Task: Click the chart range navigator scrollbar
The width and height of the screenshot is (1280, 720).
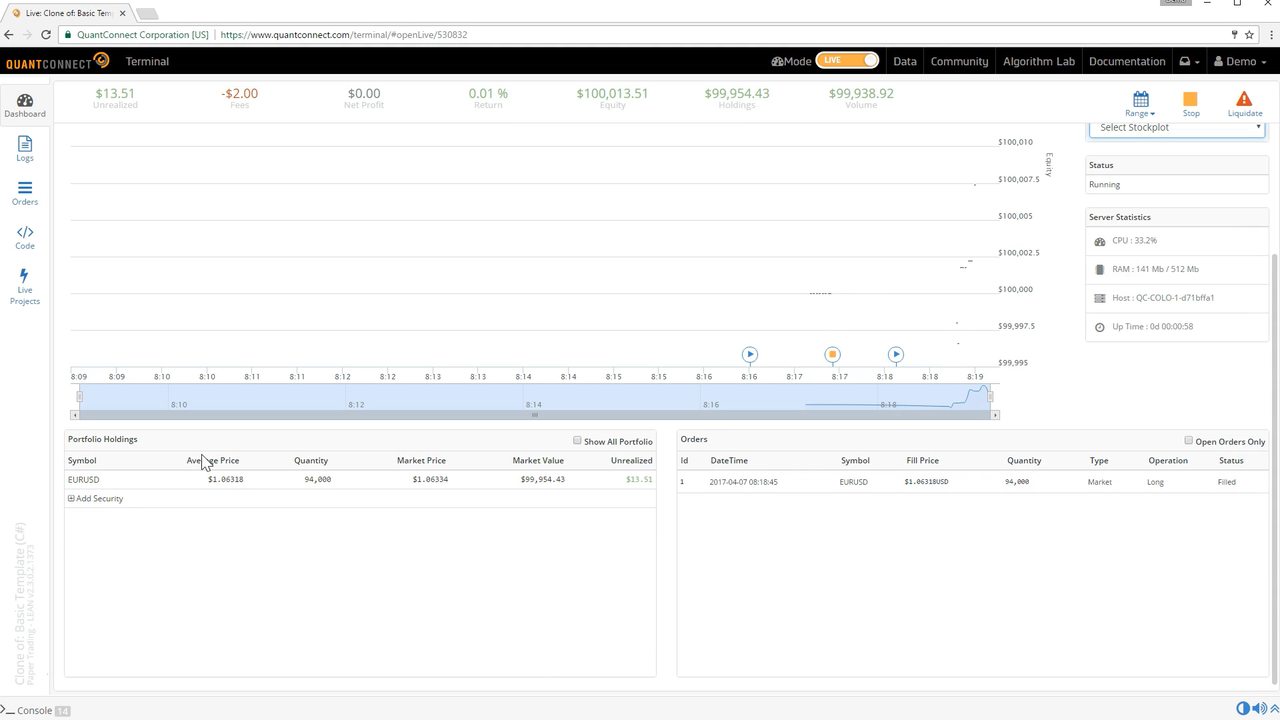Action: click(534, 415)
